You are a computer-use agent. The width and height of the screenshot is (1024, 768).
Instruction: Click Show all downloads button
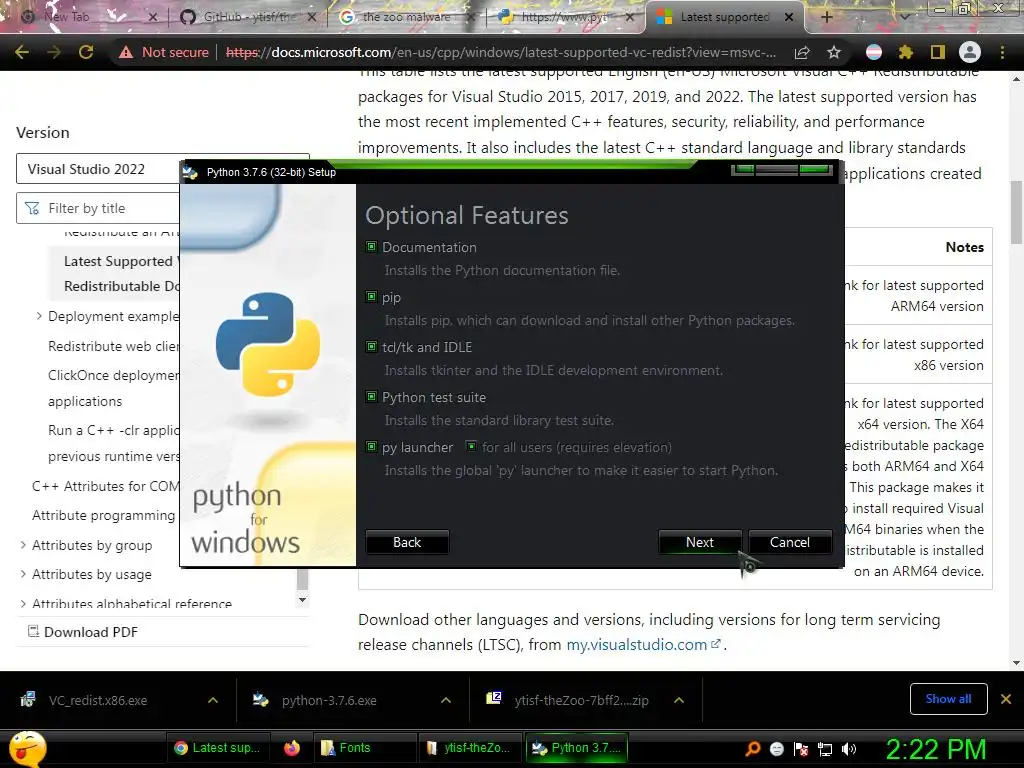click(948, 699)
